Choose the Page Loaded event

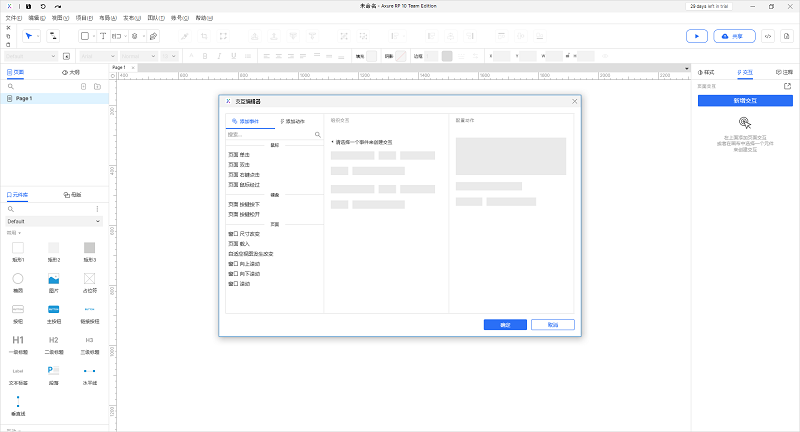click(239, 244)
